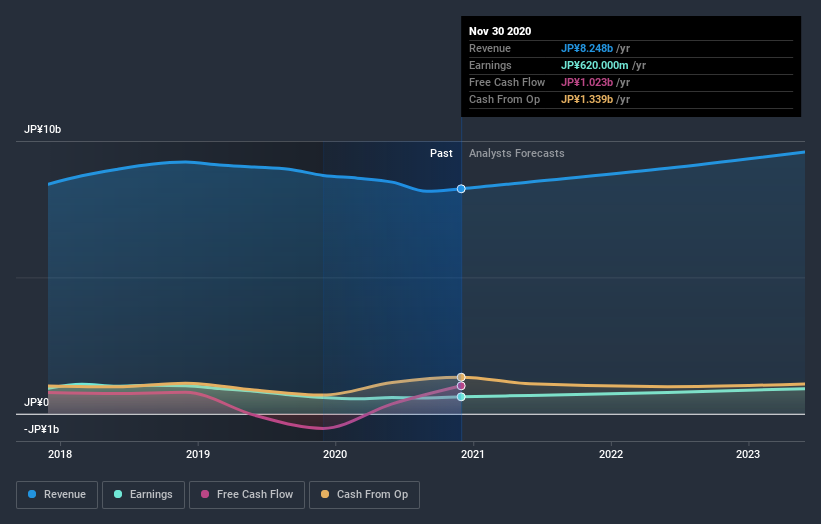Screen dimensions: 821x524
Task: Click the blue Revenue data point marker
Action: pos(461,188)
